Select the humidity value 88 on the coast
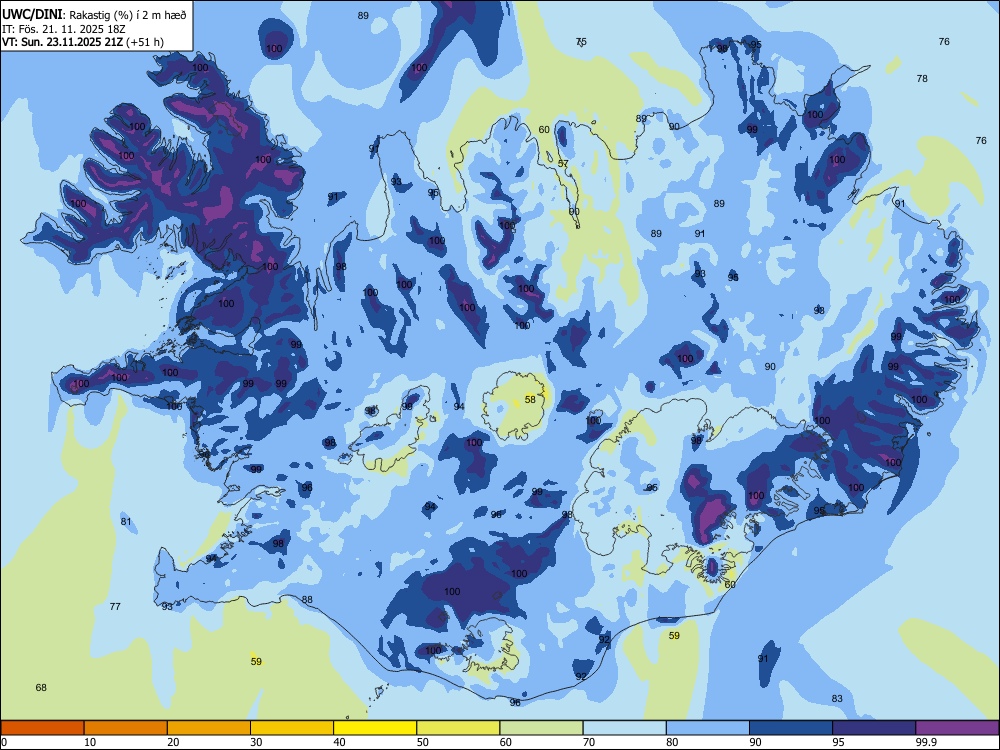This screenshot has width=1000, height=750. pyautogui.click(x=307, y=599)
